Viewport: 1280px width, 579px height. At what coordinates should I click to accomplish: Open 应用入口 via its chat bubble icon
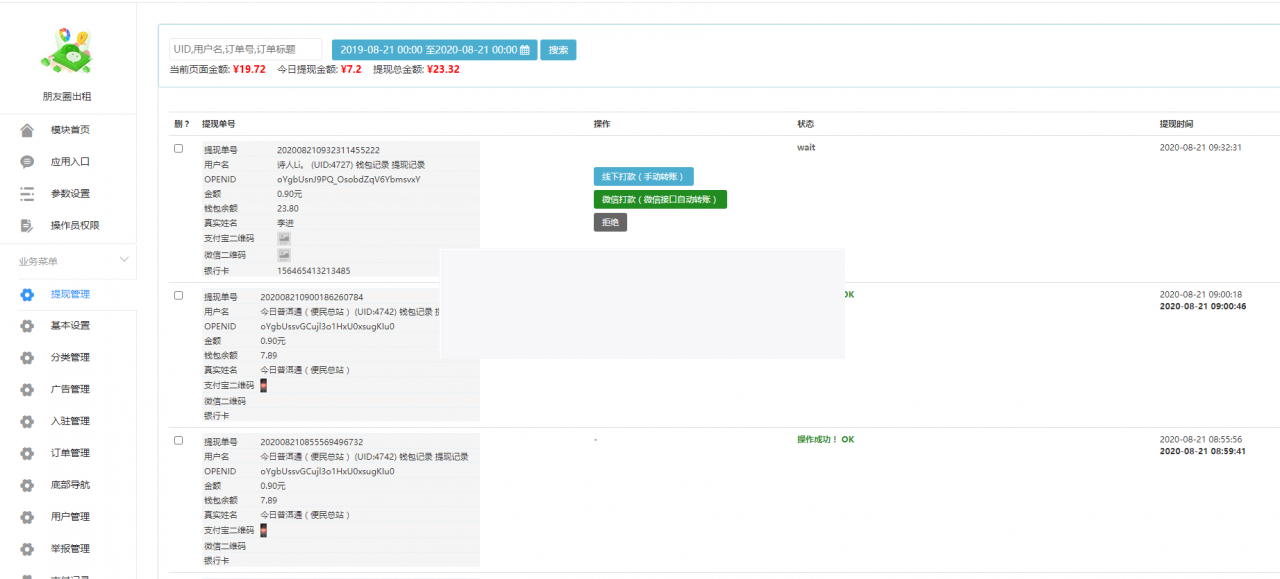[27, 162]
